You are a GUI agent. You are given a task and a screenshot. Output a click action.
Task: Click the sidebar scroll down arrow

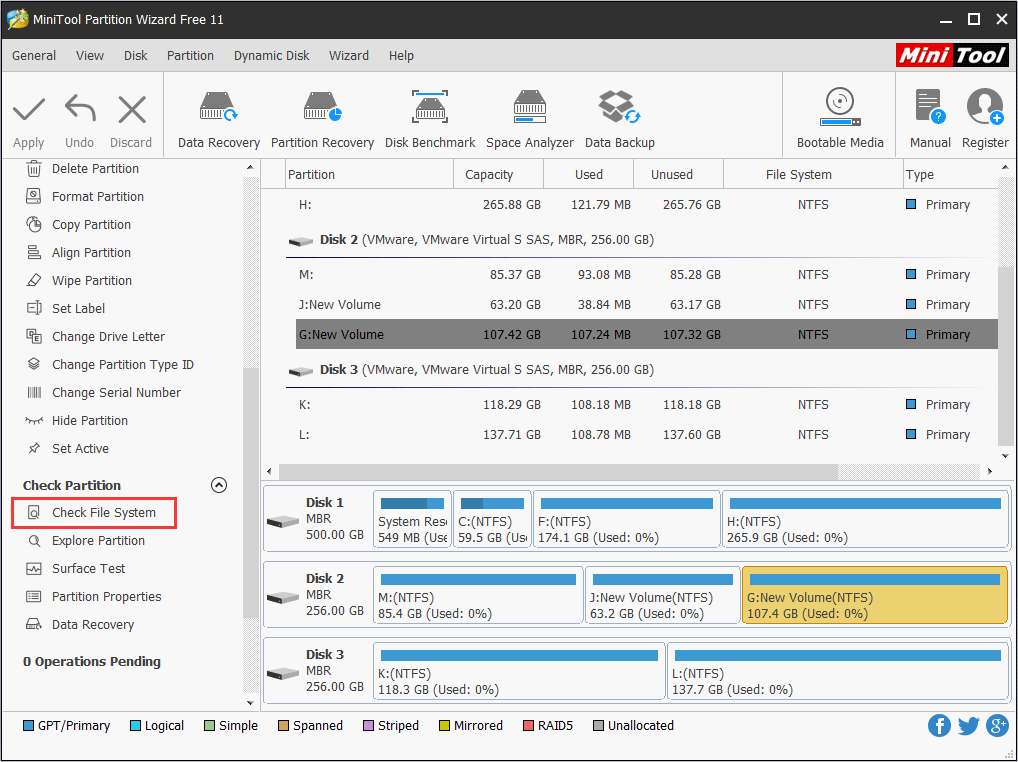point(251,702)
